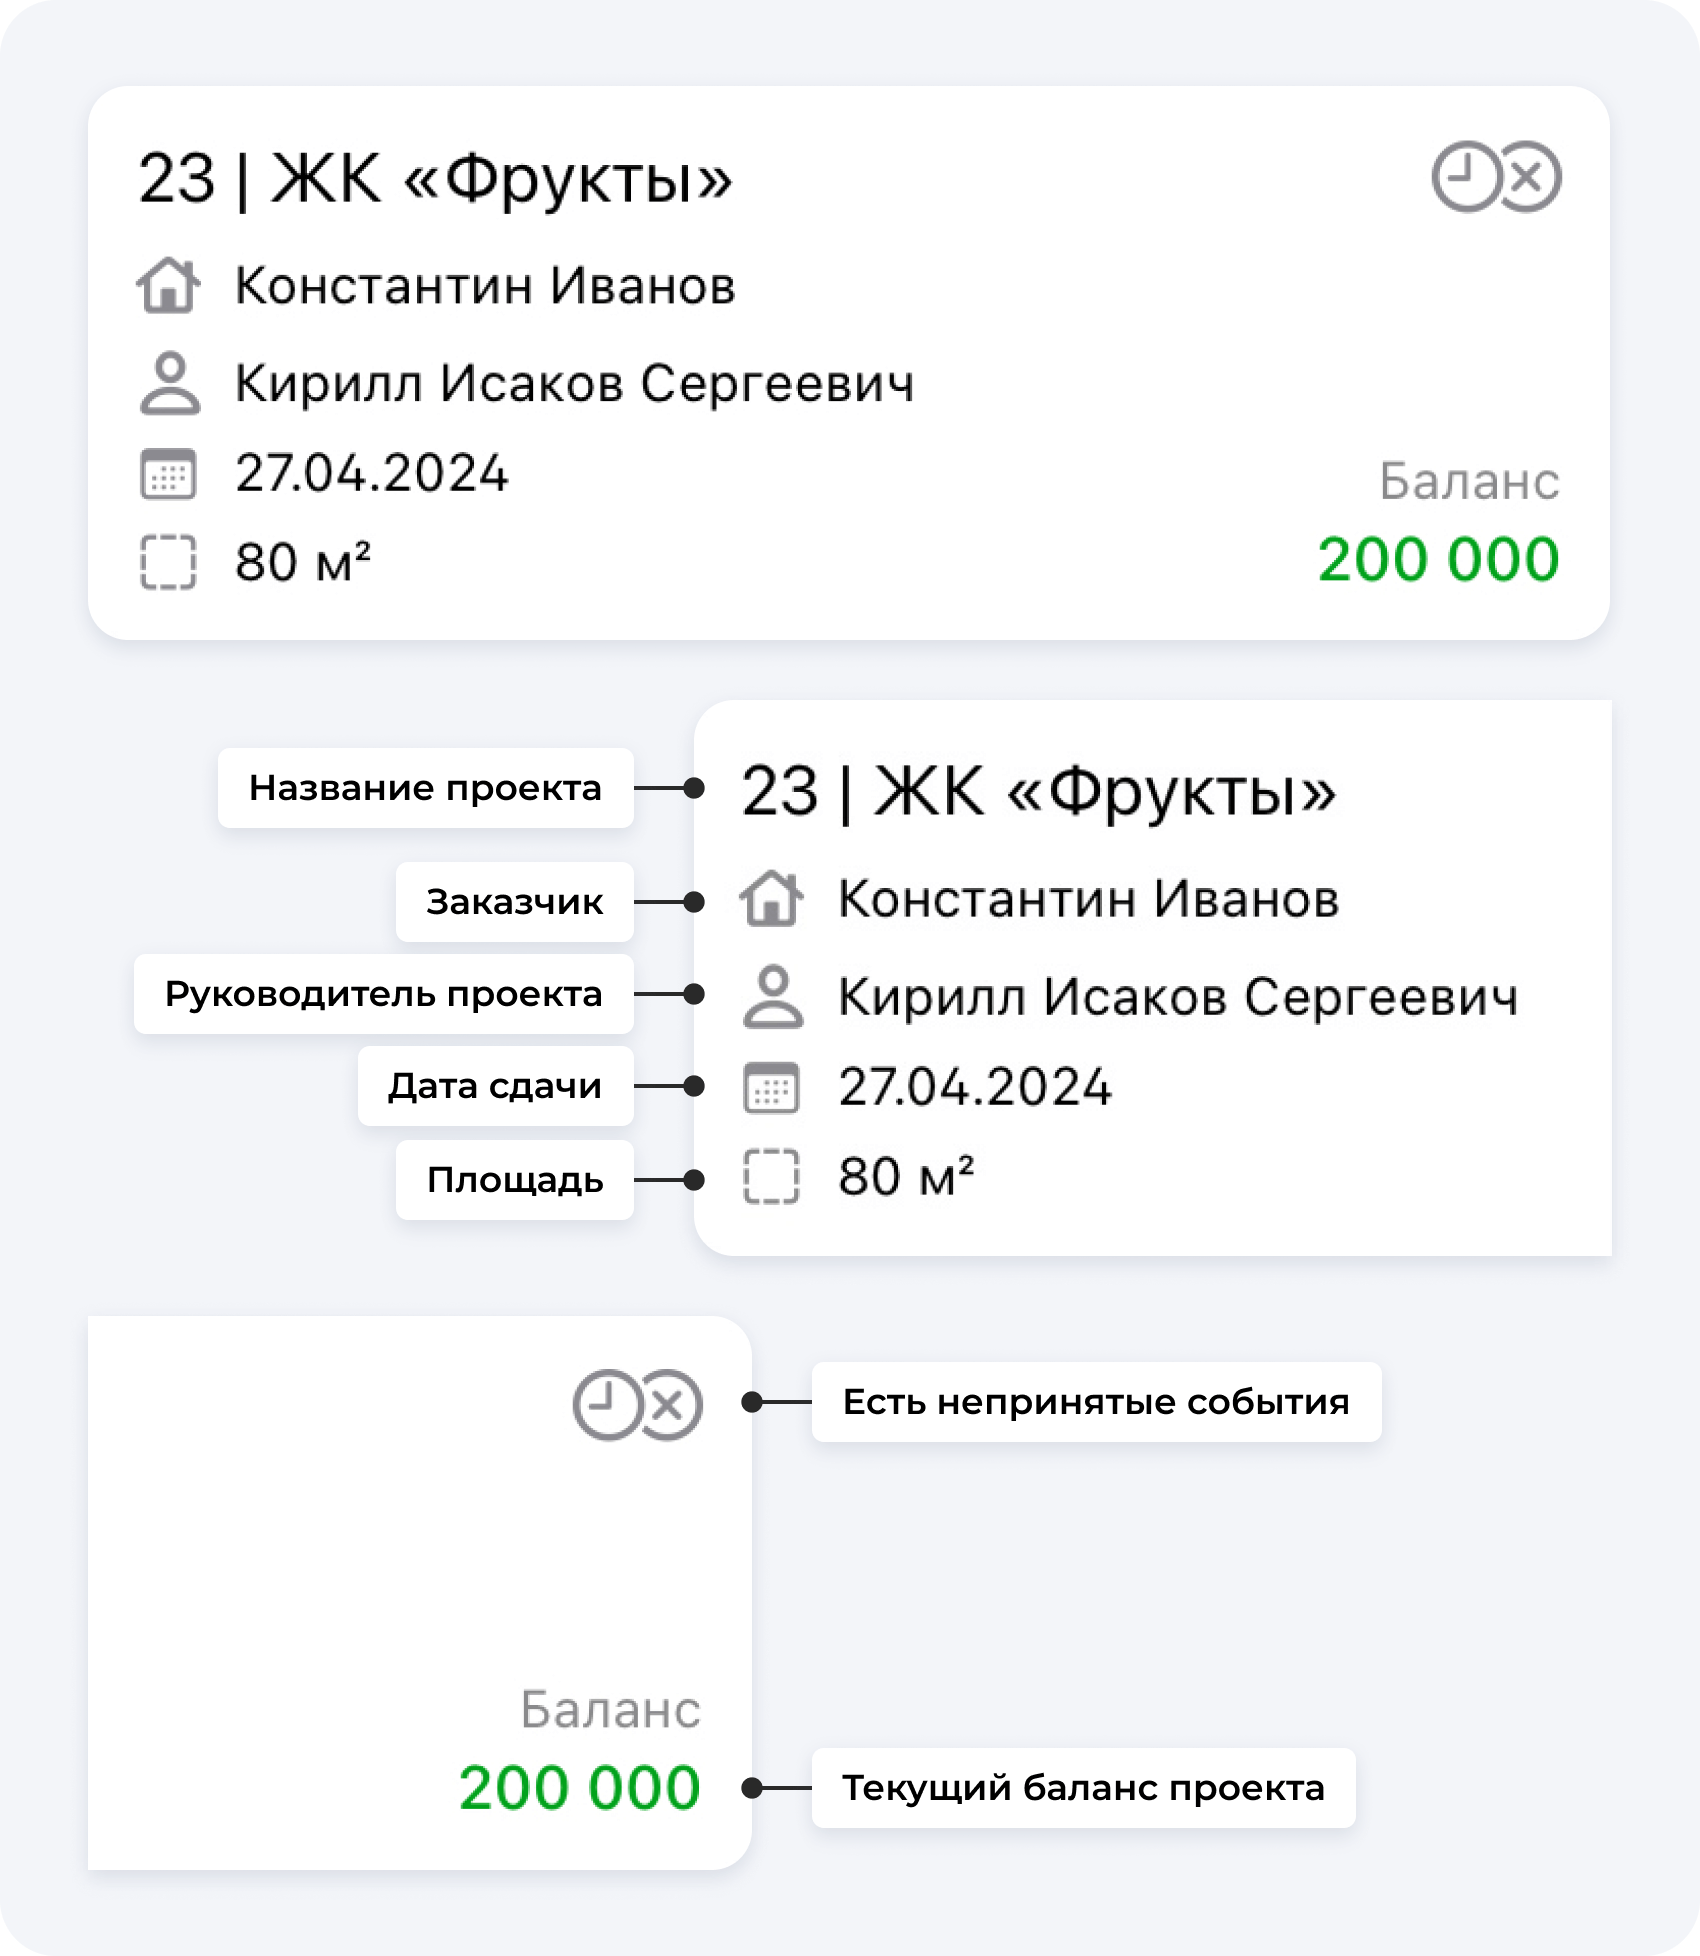This screenshot has height=1956, width=1700.
Task: Click the 'Есть непринятые события' callout label
Action: click(1096, 1402)
